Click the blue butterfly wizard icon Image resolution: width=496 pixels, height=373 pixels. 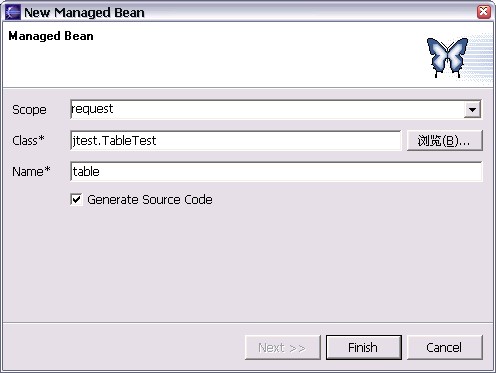(447, 57)
